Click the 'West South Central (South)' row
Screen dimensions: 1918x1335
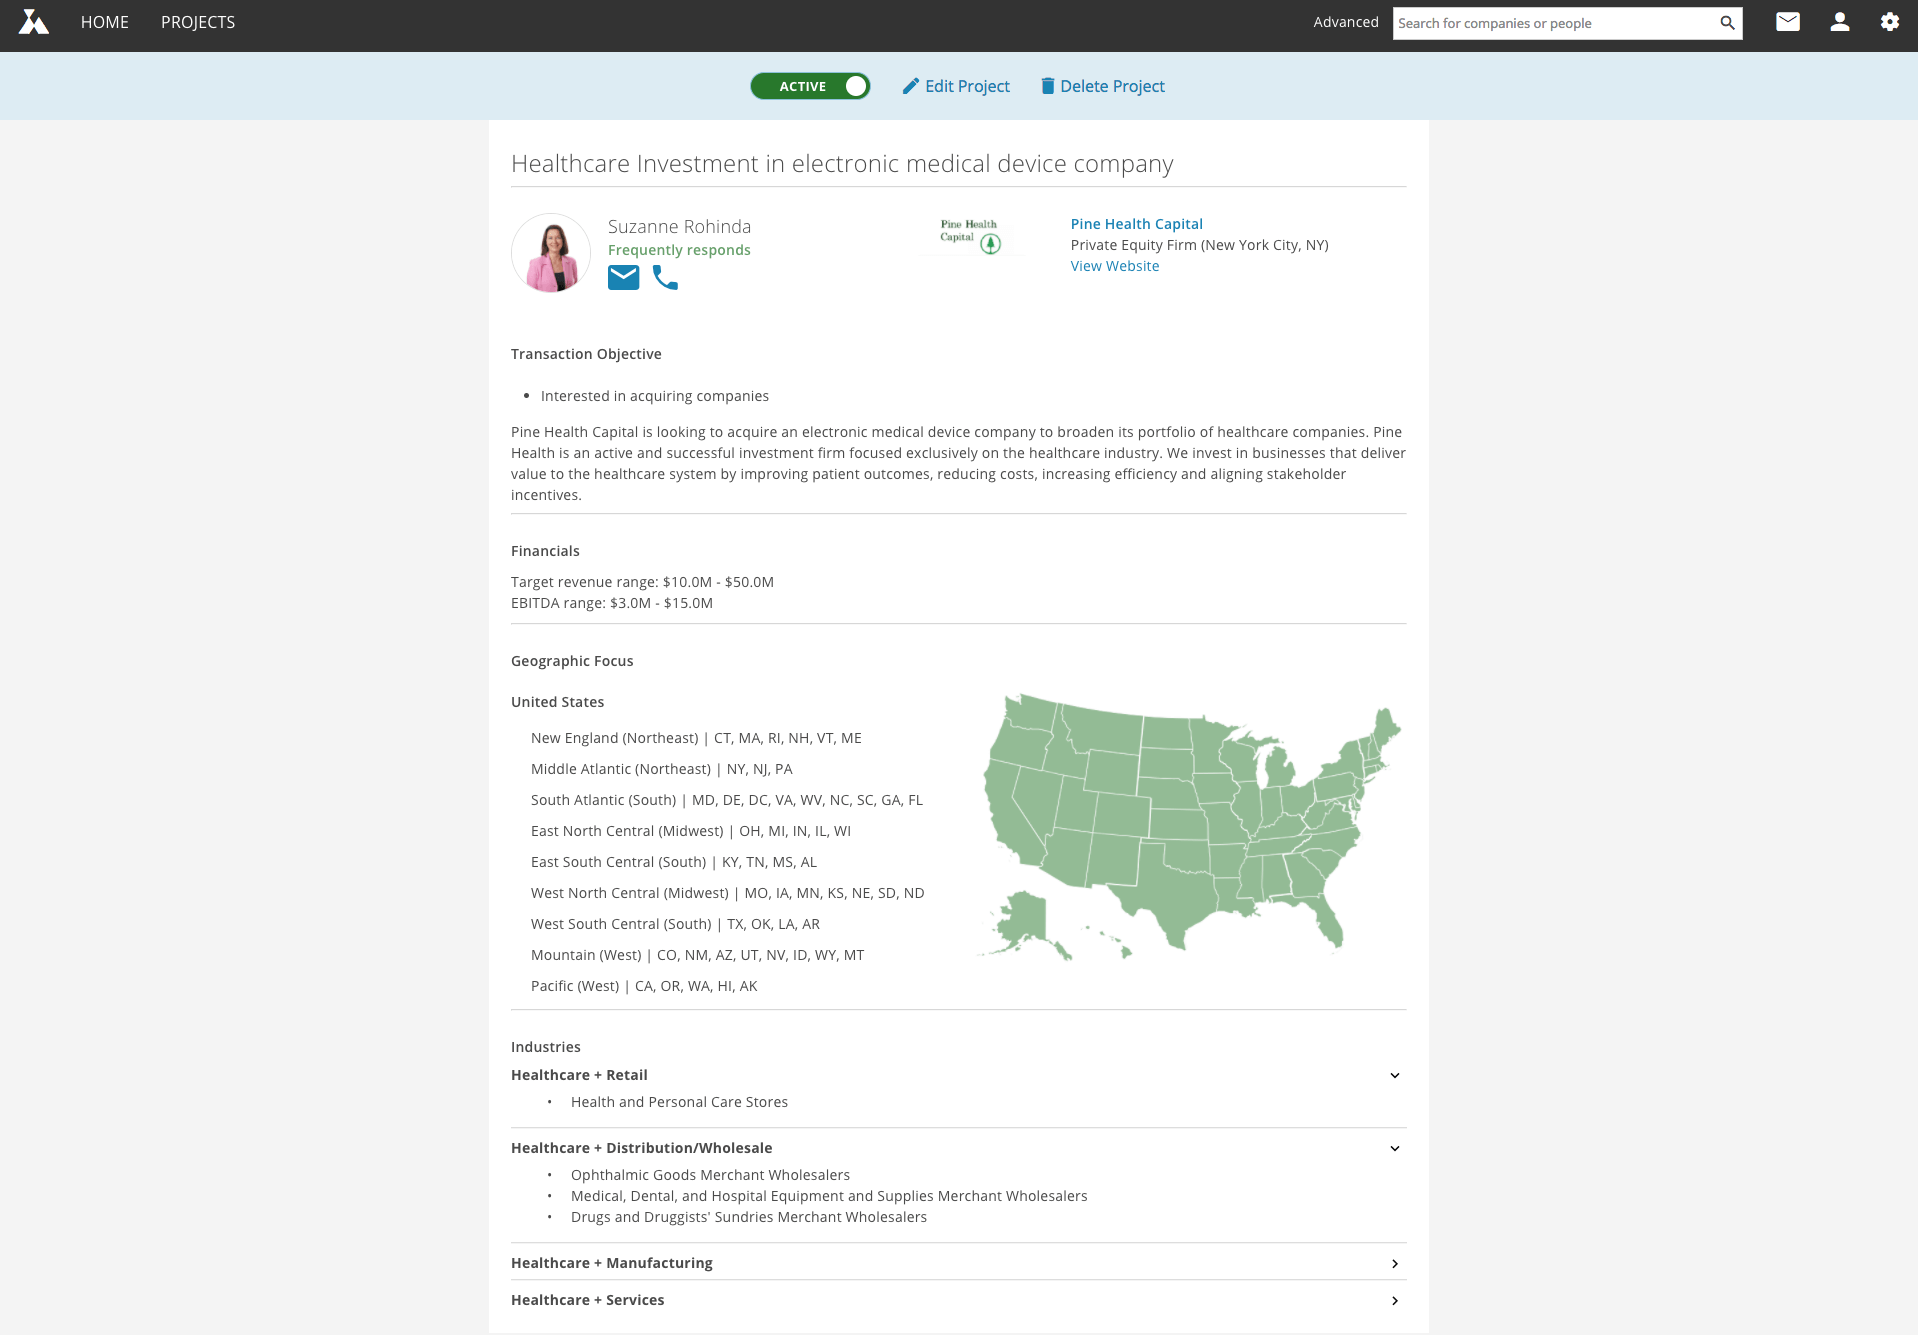pyautogui.click(x=675, y=924)
